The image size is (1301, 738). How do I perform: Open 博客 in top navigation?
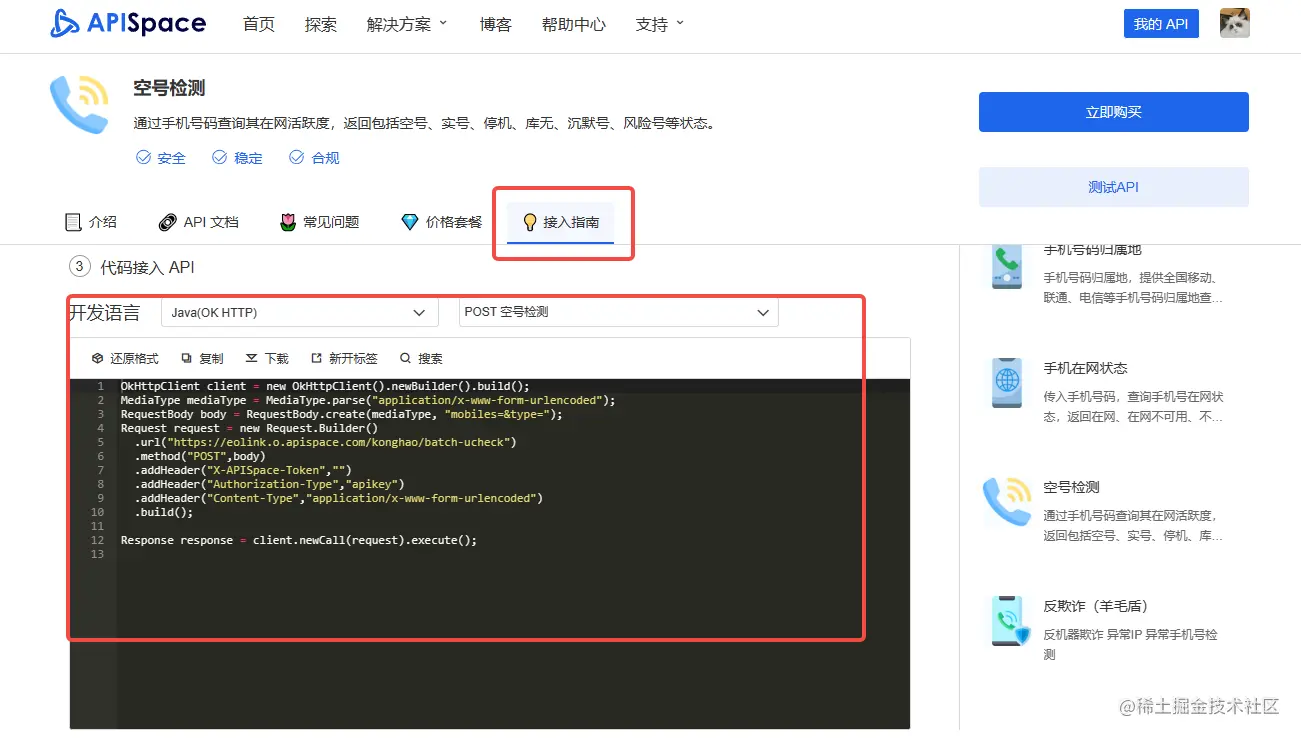pos(496,24)
